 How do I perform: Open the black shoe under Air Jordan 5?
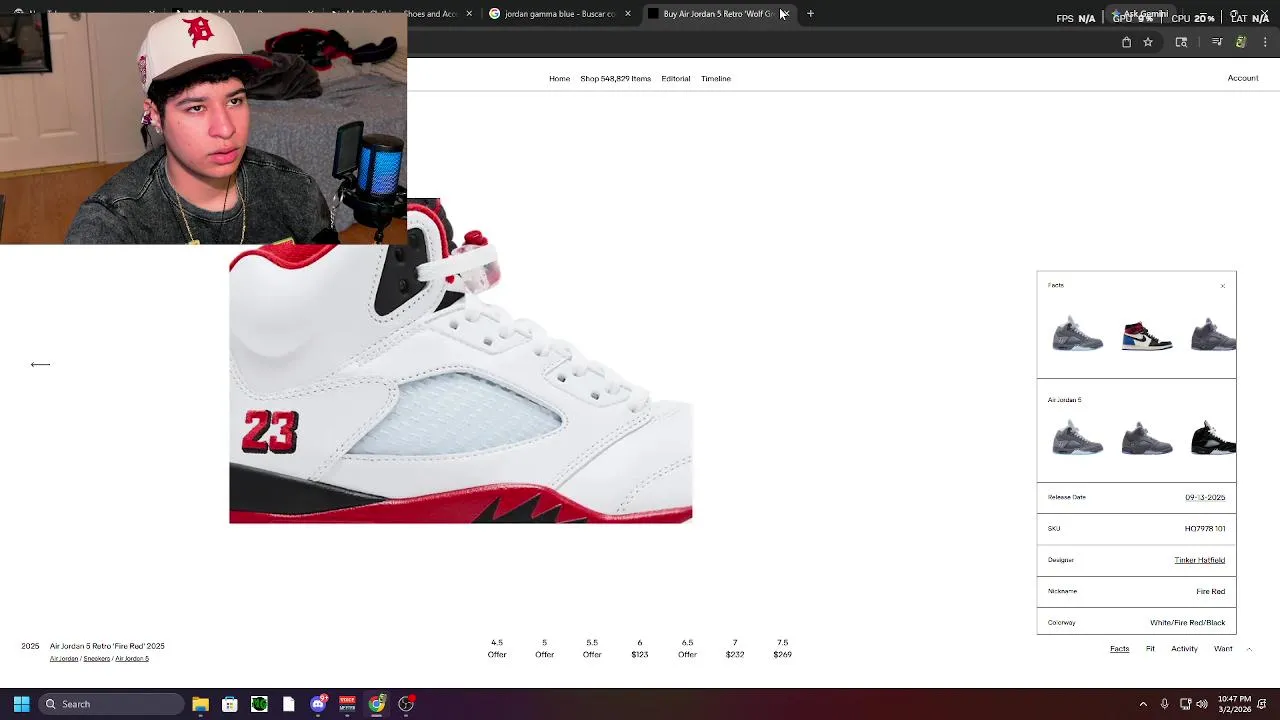(1213, 438)
